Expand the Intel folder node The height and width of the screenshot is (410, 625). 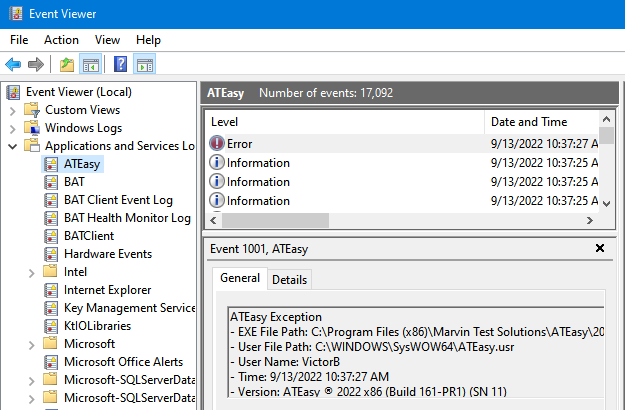click(32, 273)
